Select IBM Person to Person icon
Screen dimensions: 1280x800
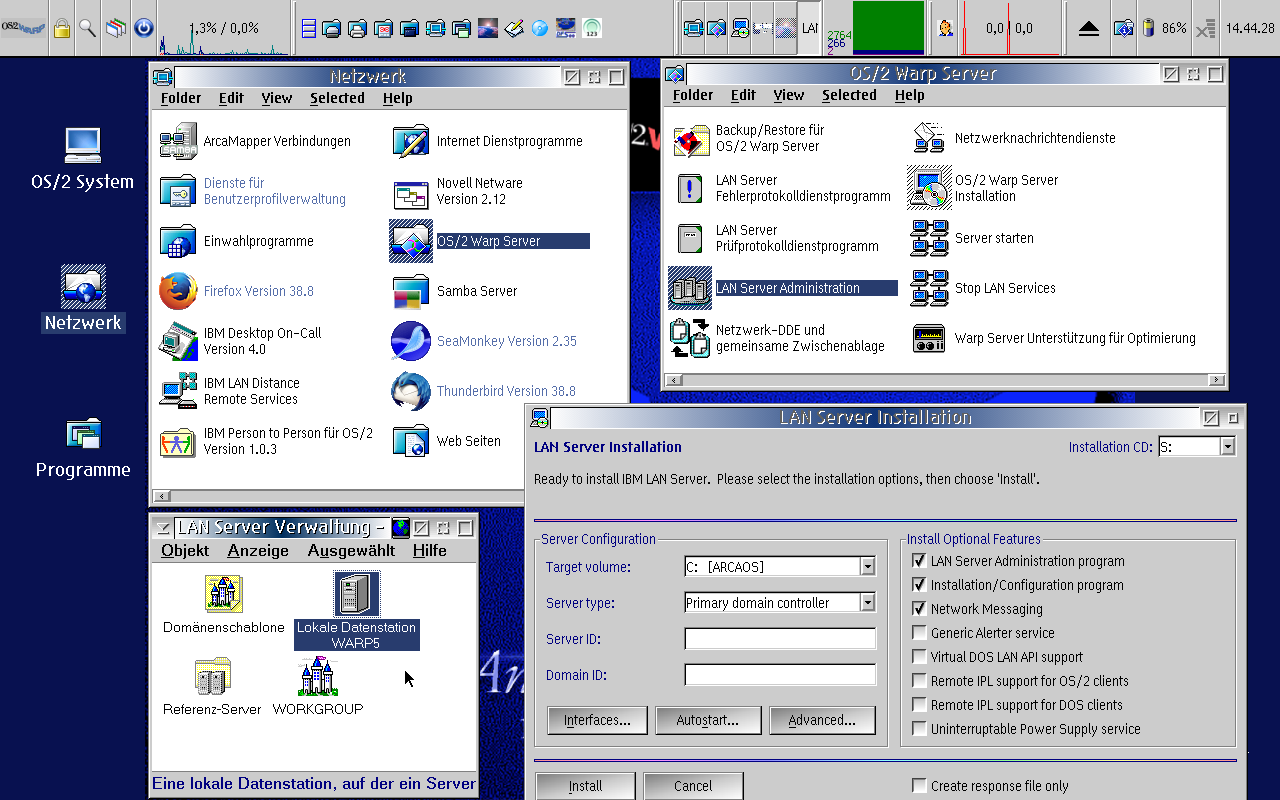179,441
